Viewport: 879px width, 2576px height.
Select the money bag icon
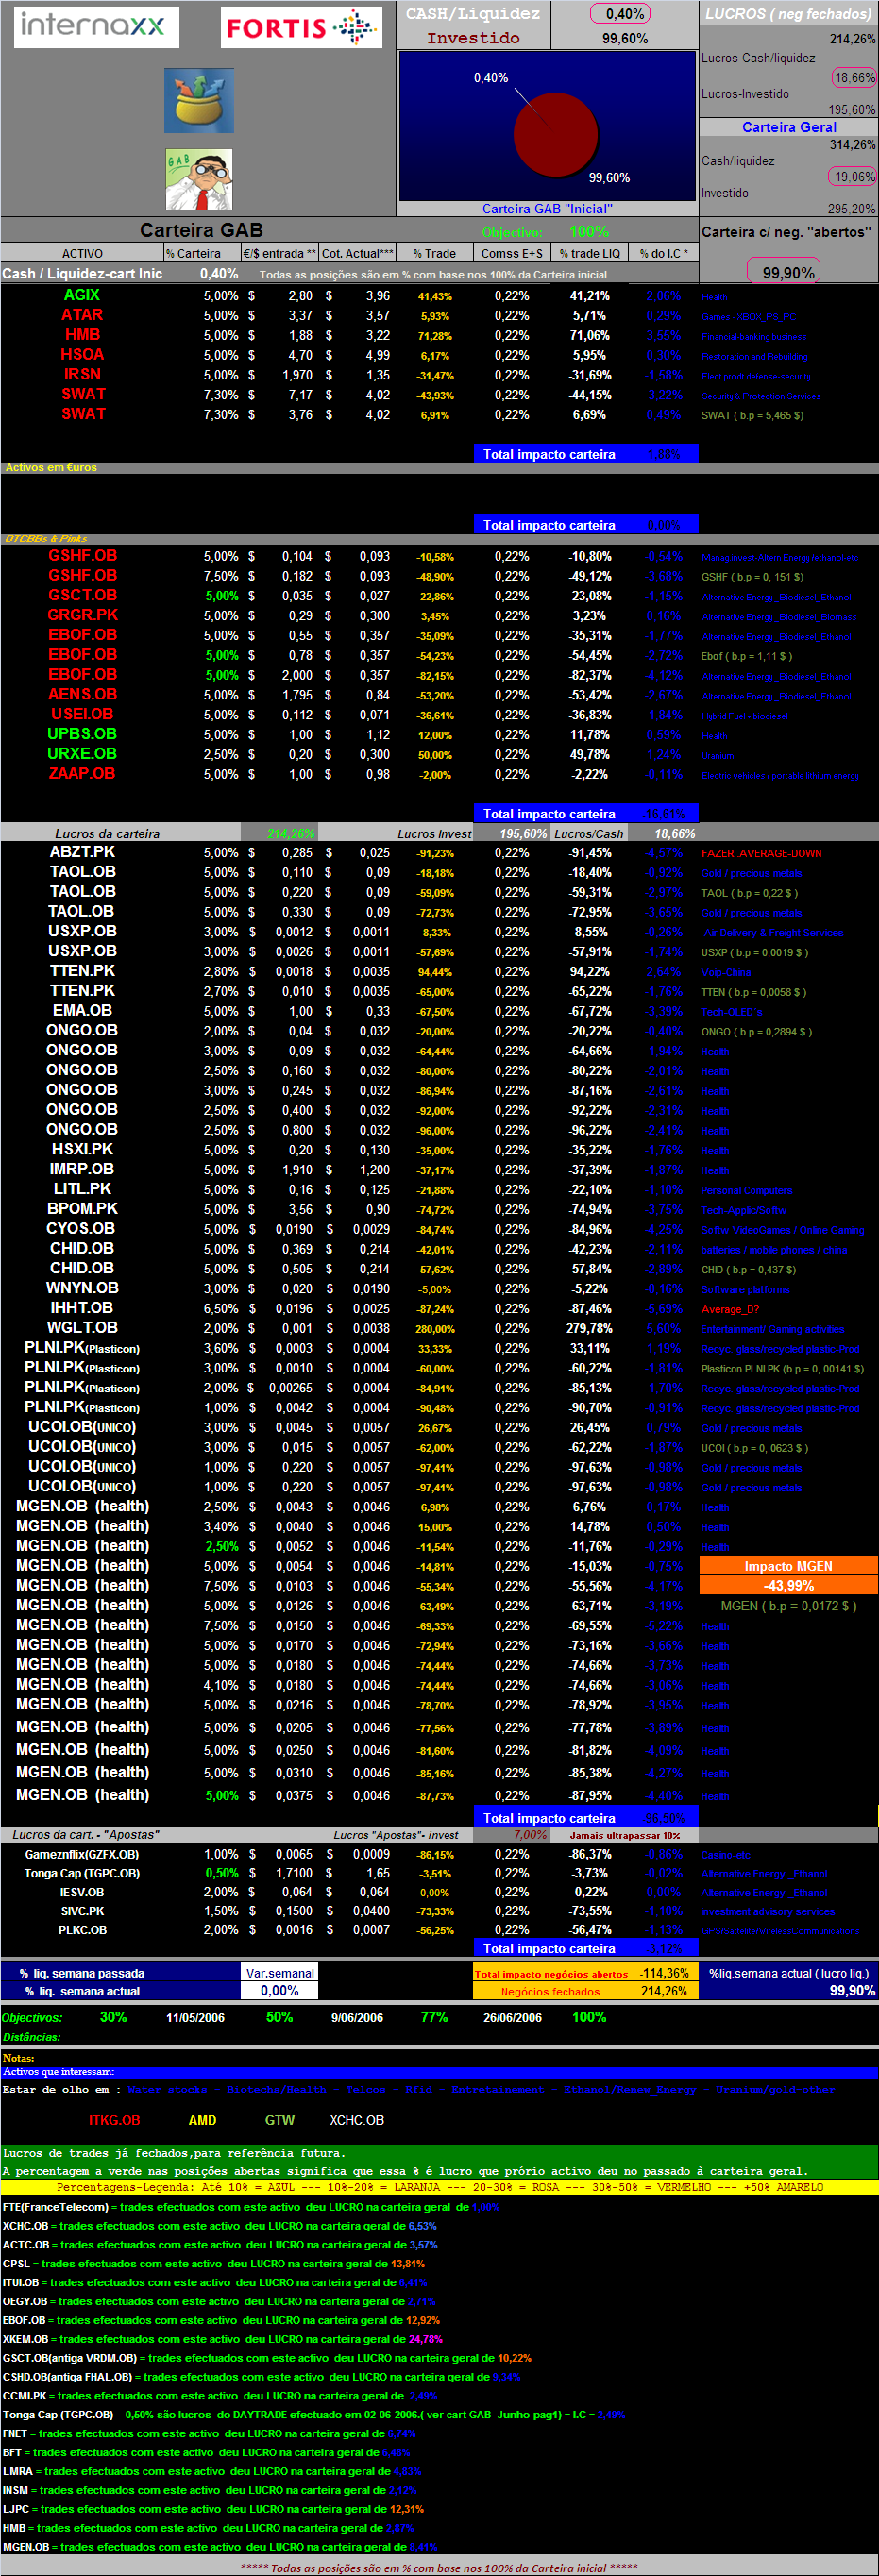coord(199,101)
